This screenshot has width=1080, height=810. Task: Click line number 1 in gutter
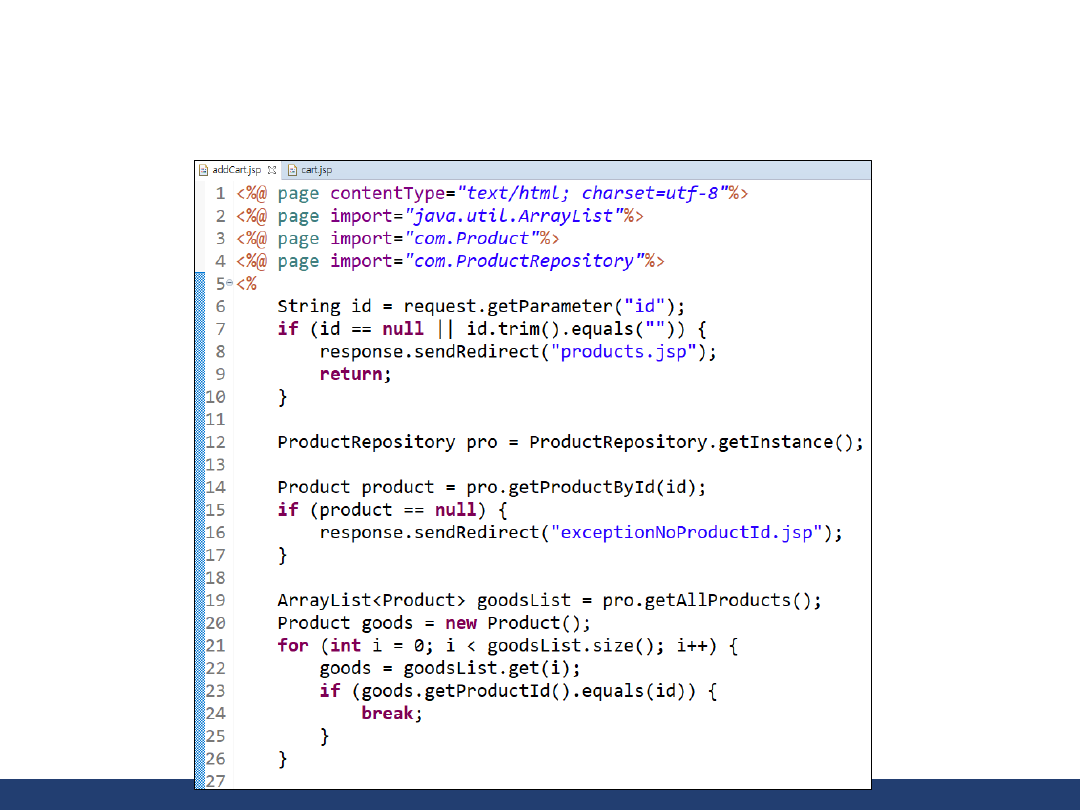click(x=220, y=193)
